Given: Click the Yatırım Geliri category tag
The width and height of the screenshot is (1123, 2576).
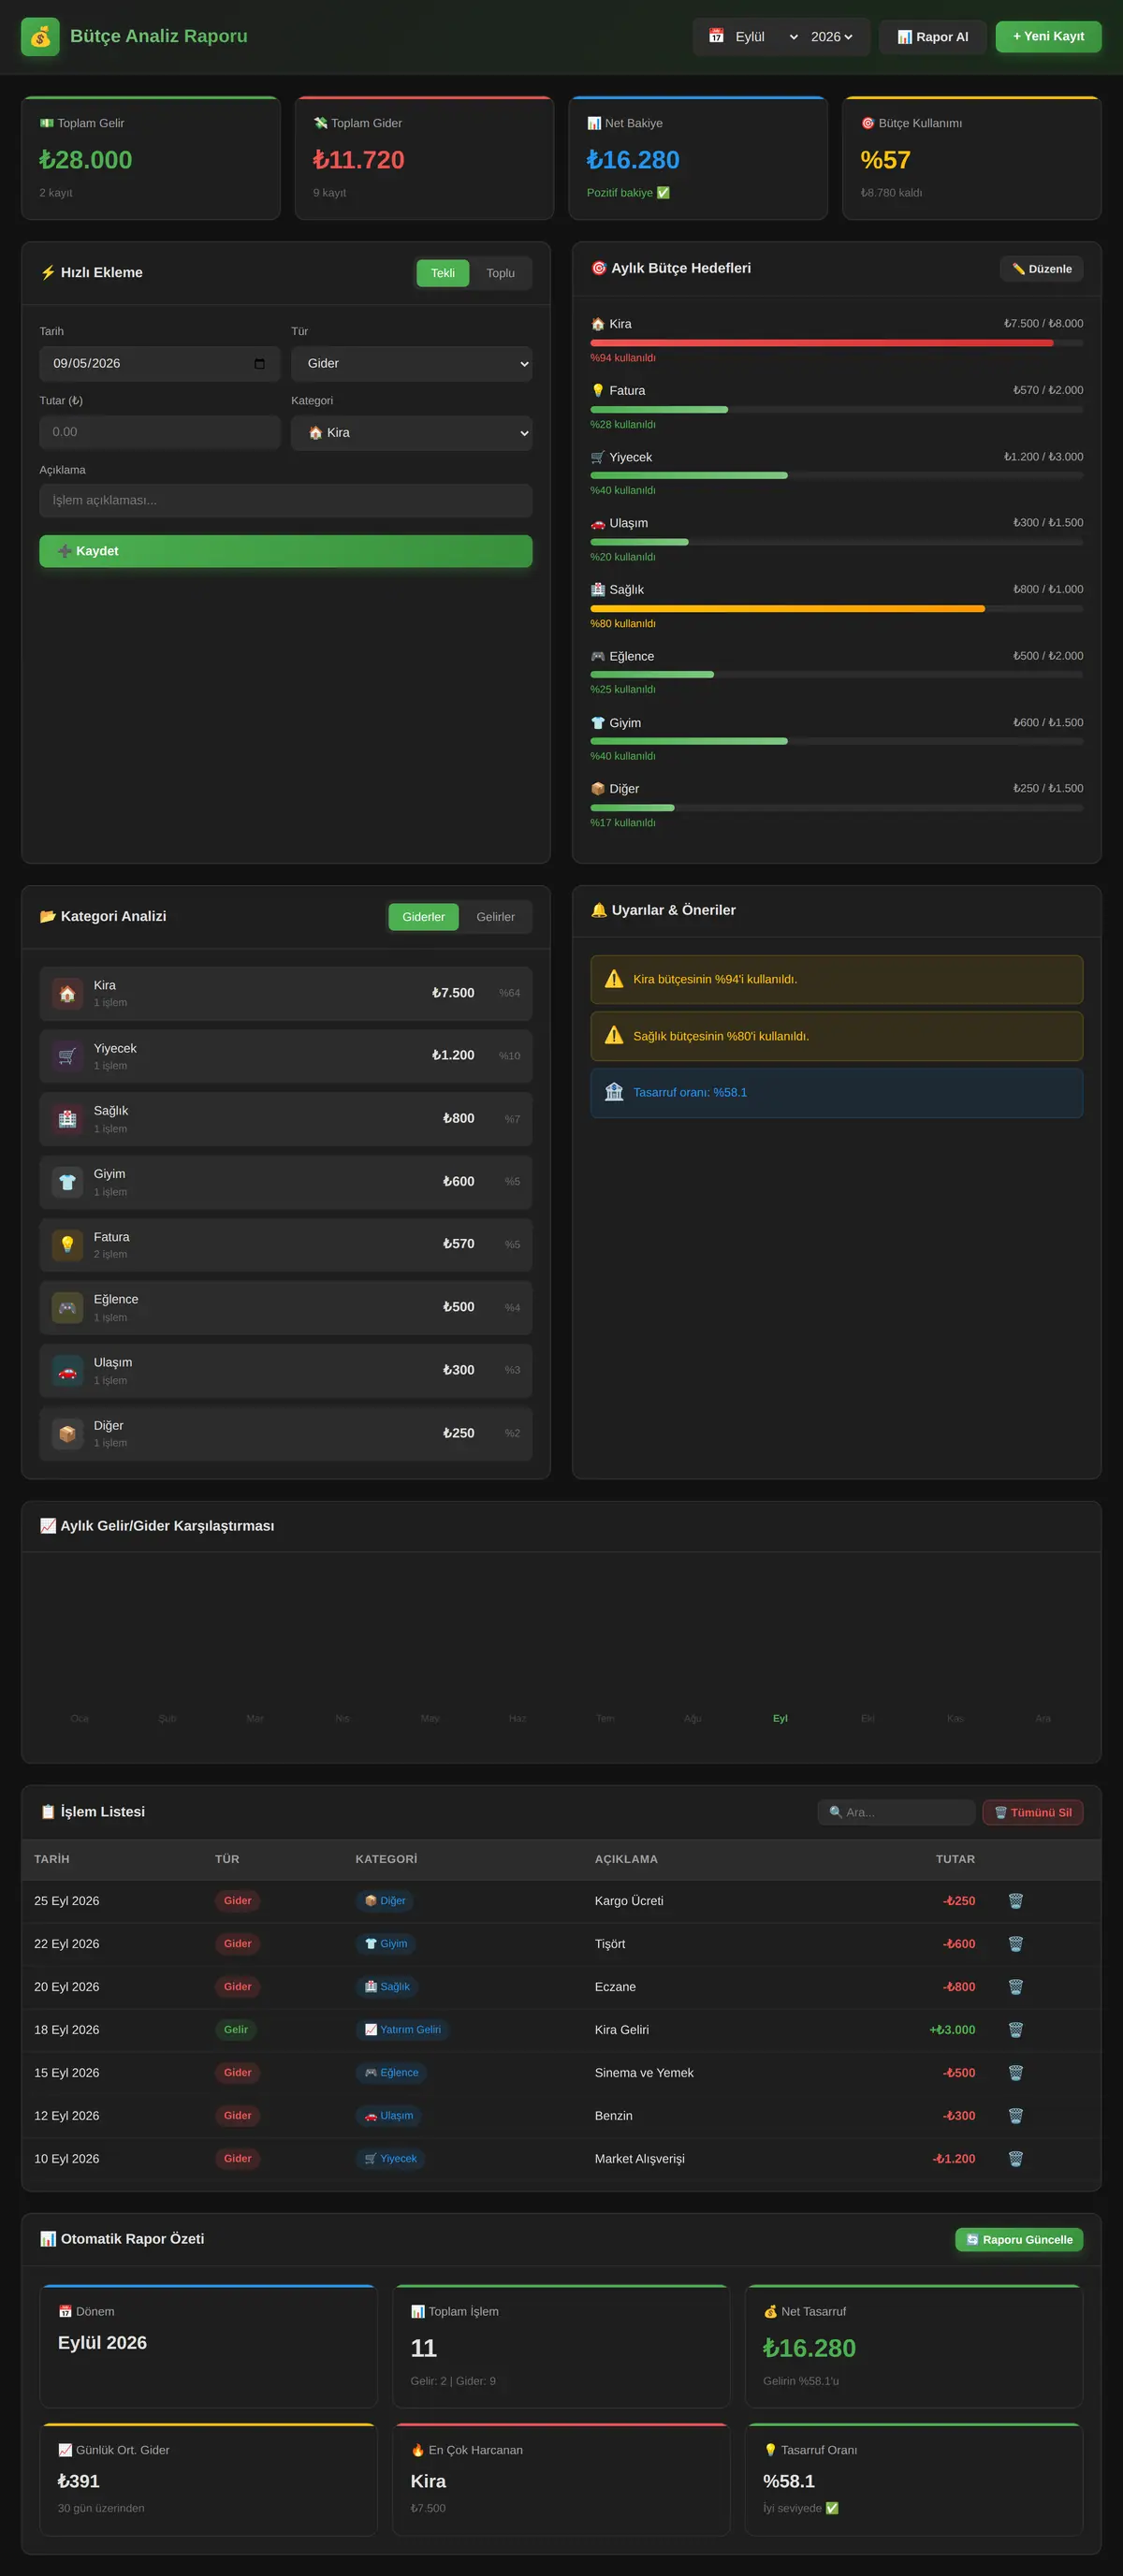Looking at the screenshot, I should click(402, 2030).
